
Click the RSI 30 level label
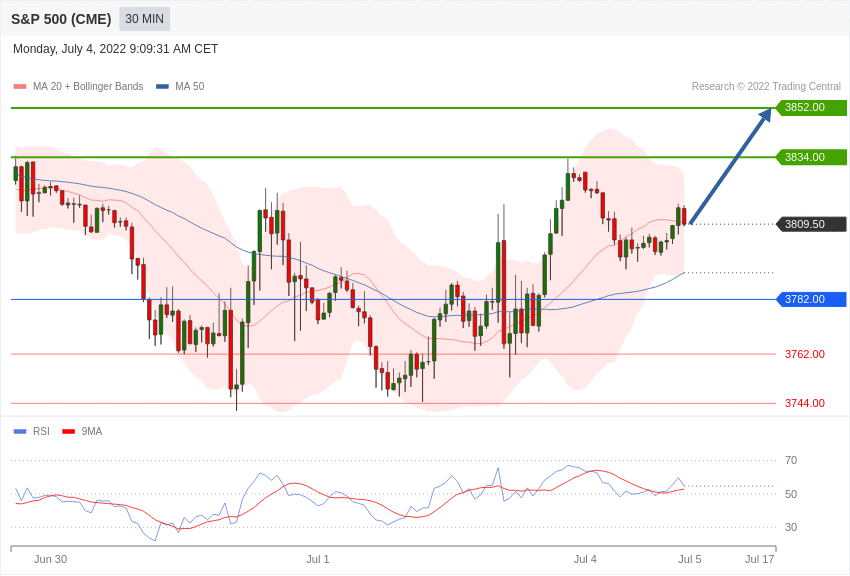pos(791,527)
